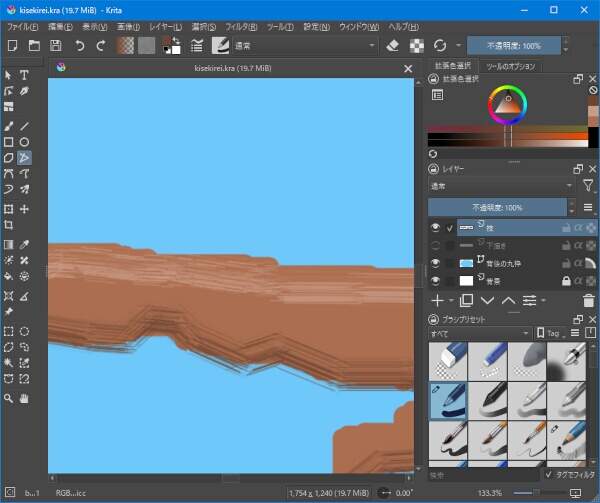Close the kisekirei.kra document tab

(407, 68)
